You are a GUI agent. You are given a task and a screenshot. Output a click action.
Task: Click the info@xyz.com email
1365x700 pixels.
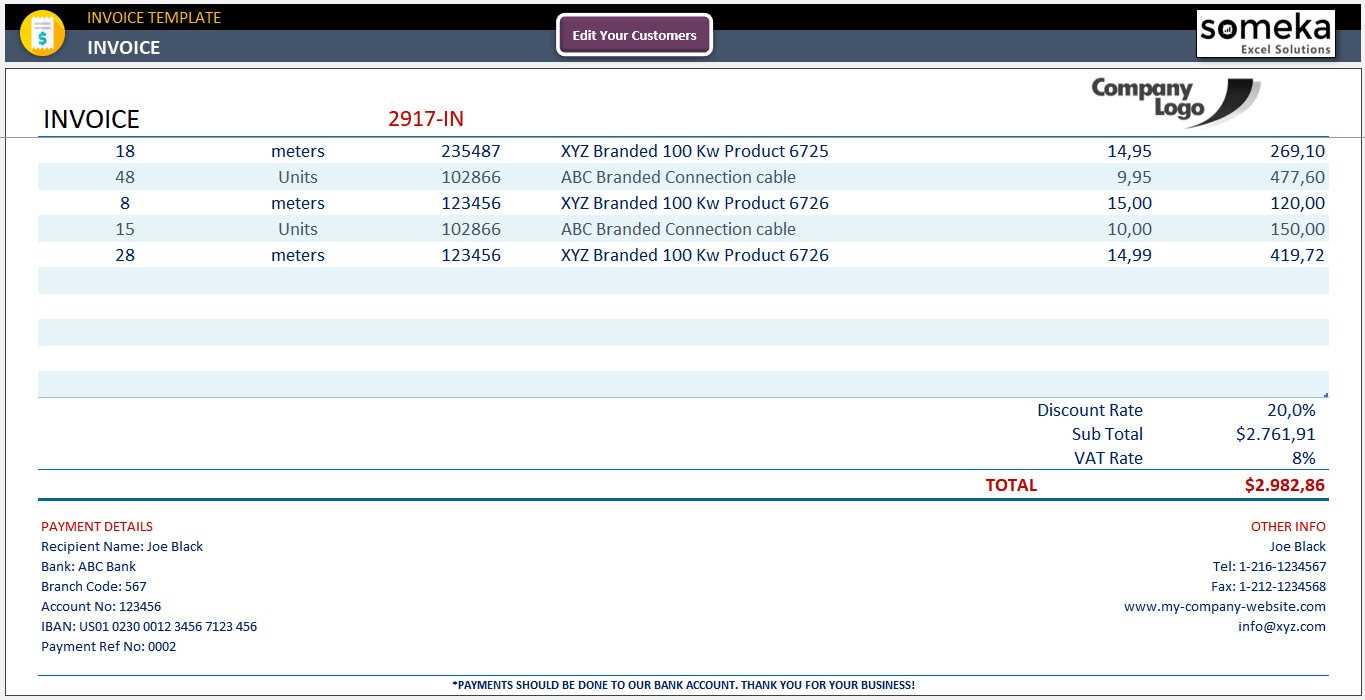pyautogui.click(x=1282, y=626)
